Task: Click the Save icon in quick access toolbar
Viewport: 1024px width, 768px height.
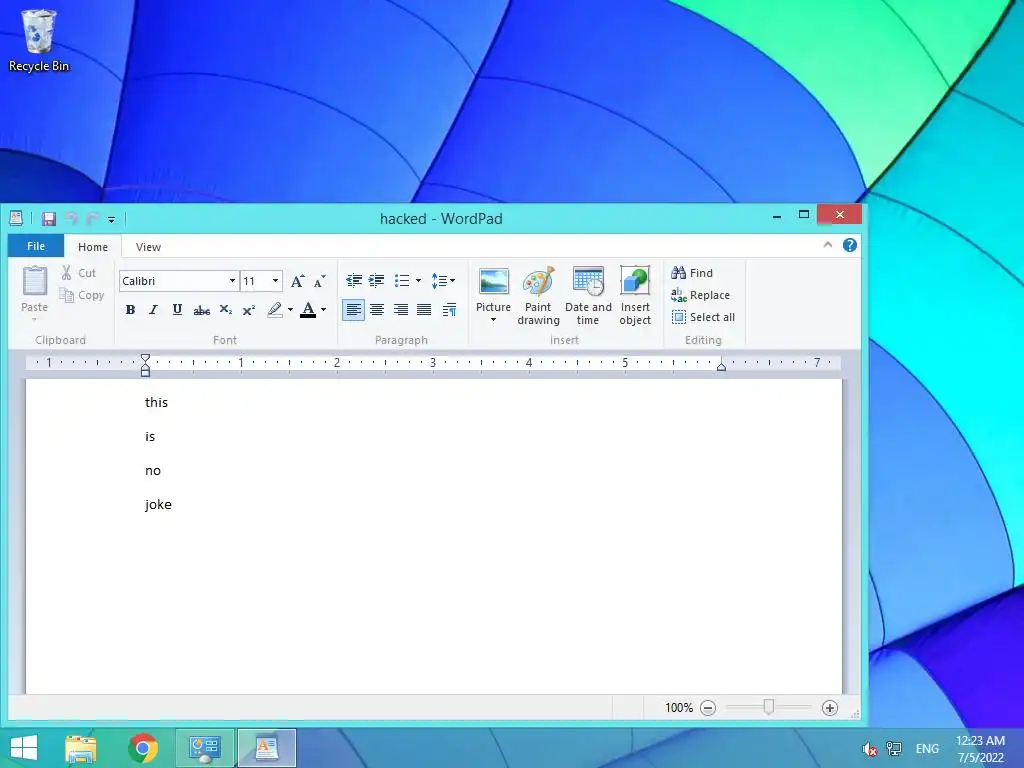Action: [x=49, y=219]
